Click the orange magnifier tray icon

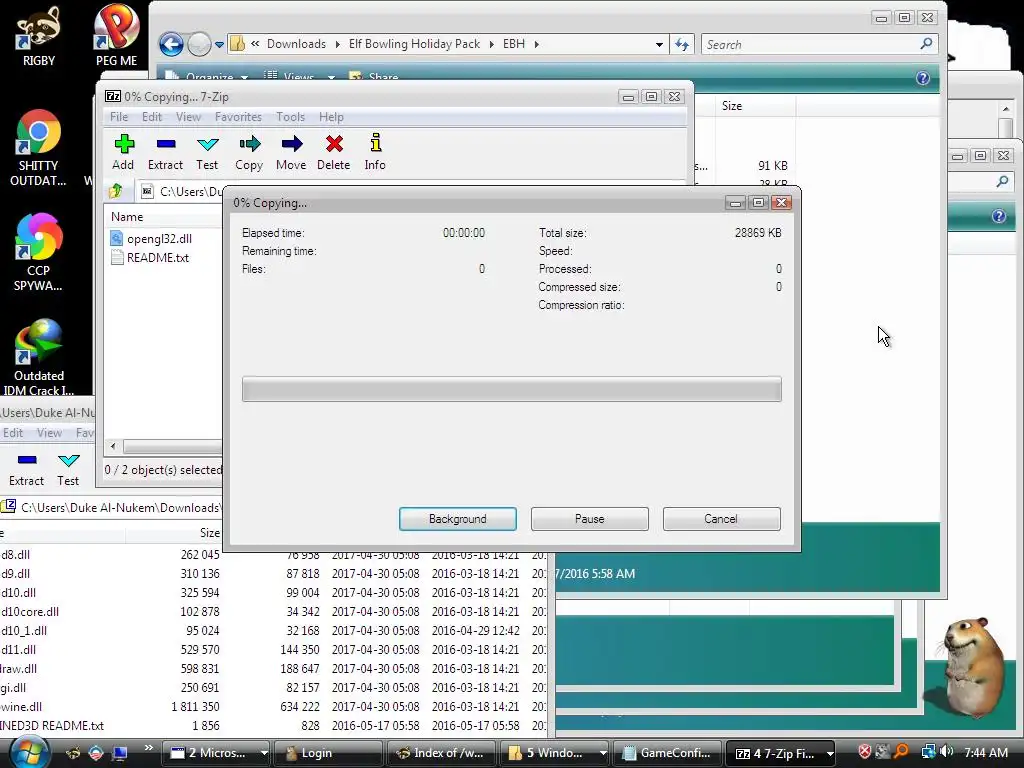click(x=901, y=752)
